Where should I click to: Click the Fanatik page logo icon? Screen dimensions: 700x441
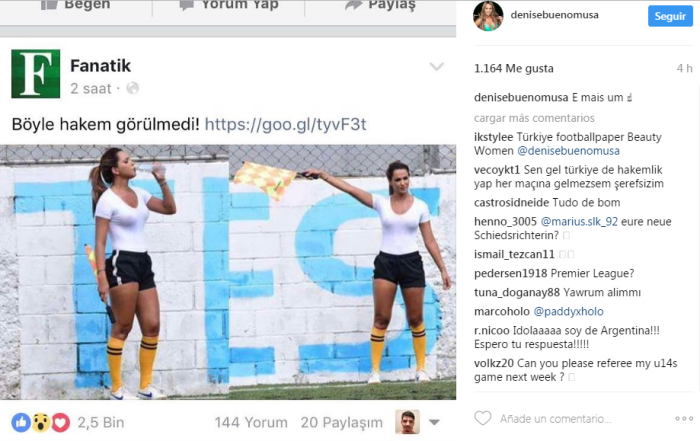(x=36, y=74)
